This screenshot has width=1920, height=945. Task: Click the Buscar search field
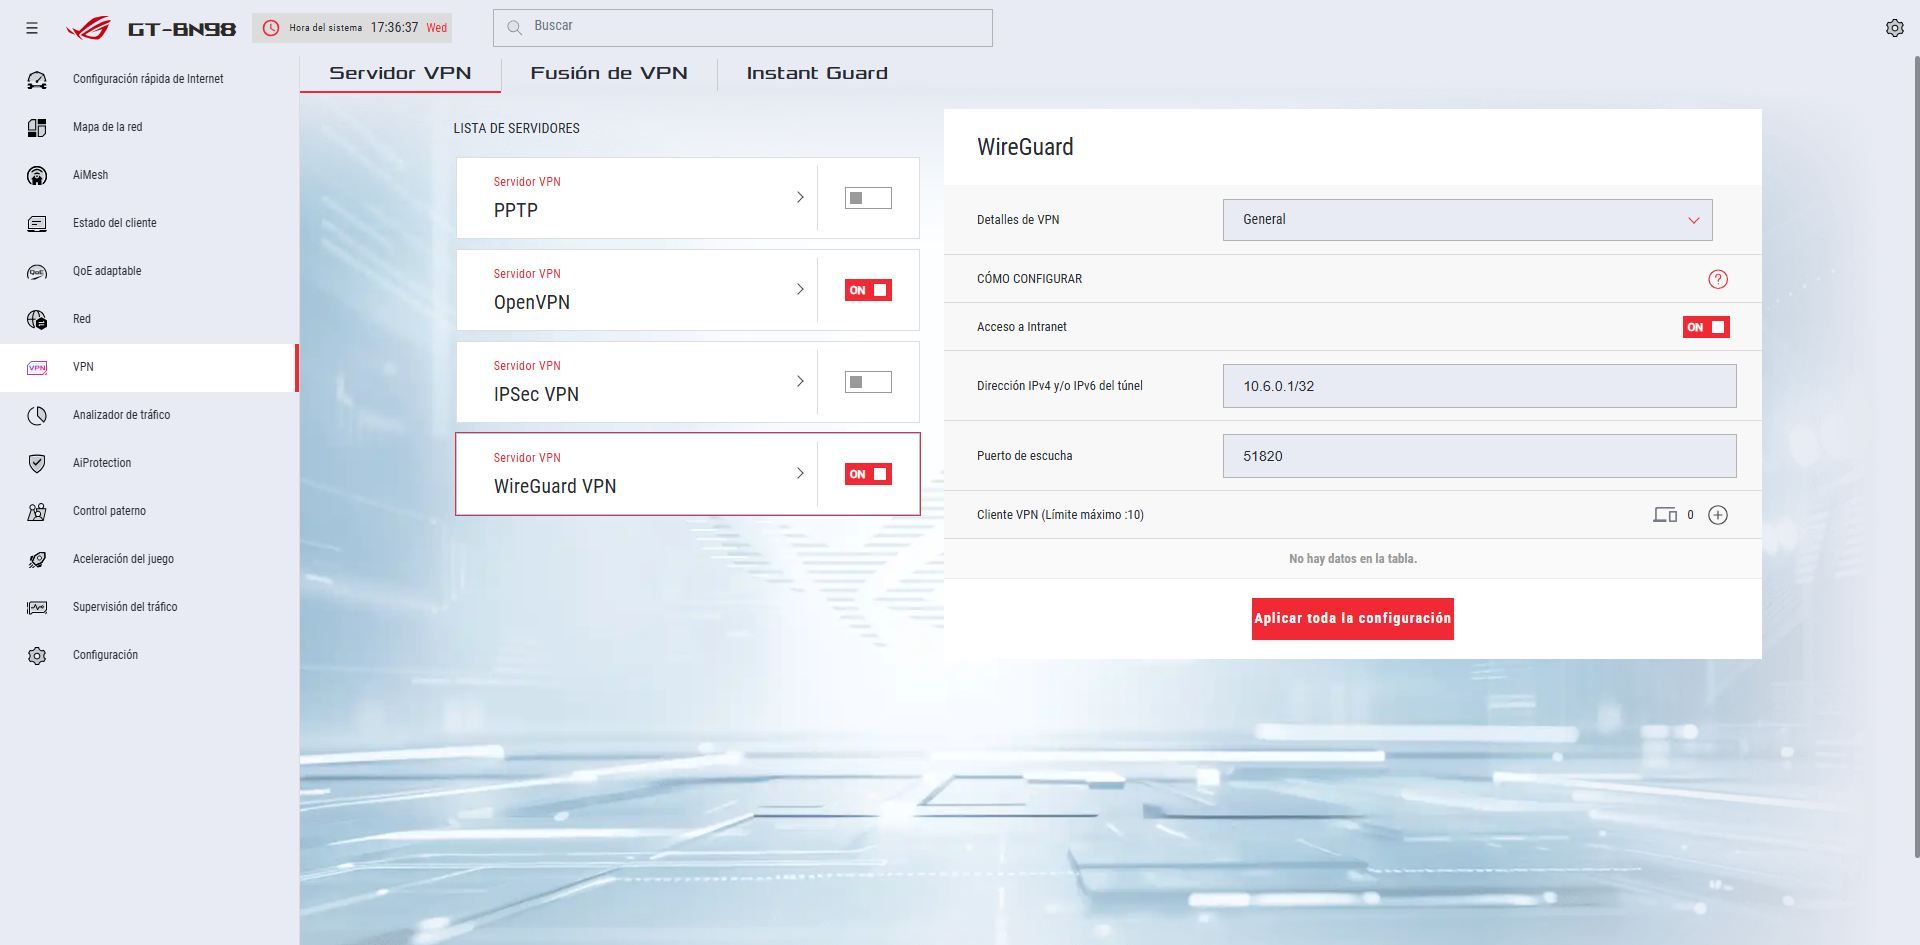[x=742, y=28]
